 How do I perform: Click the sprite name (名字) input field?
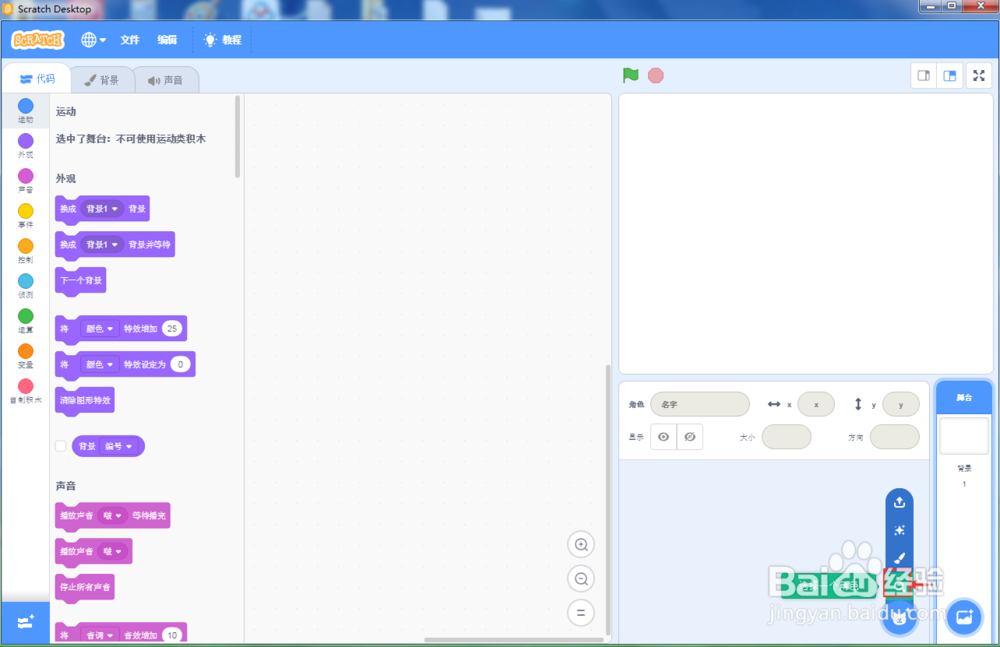pos(699,404)
